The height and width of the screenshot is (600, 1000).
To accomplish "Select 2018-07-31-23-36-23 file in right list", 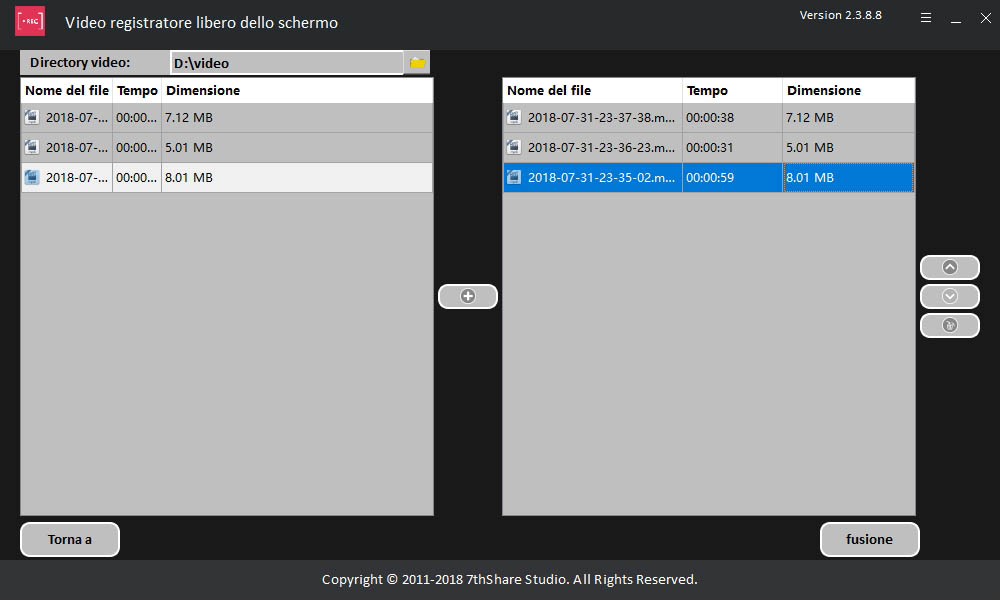I will coord(601,147).
